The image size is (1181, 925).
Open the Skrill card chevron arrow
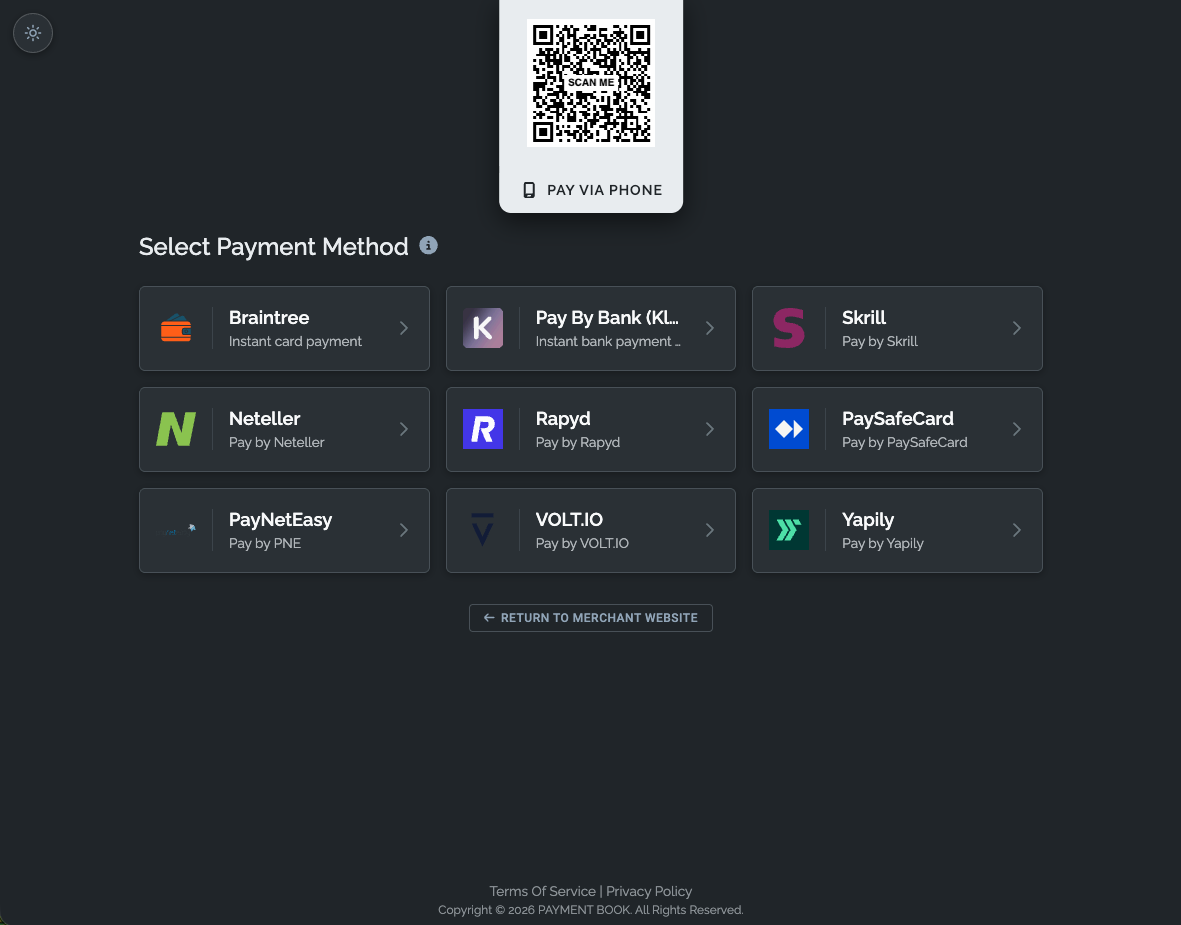point(1017,328)
